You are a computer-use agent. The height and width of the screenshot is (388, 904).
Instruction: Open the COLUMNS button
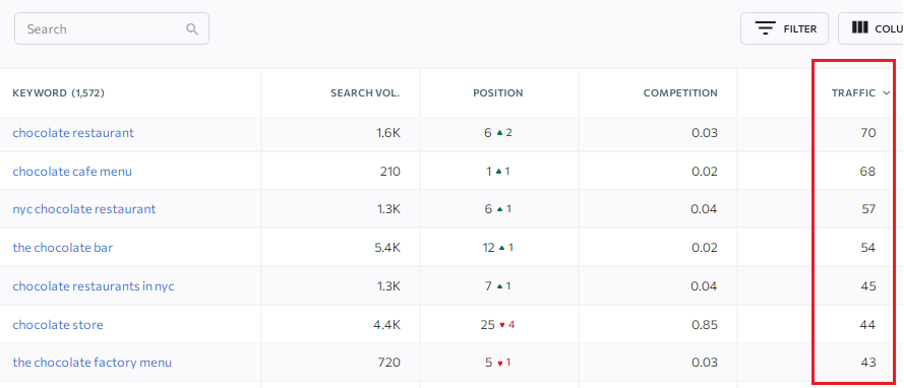click(x=871, y=28)
